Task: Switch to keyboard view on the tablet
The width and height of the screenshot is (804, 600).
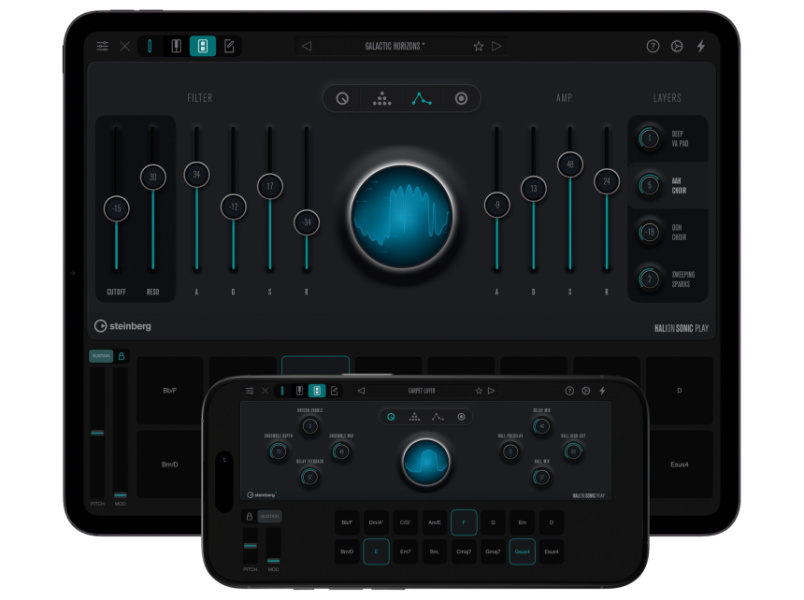Action: (176, 46)
